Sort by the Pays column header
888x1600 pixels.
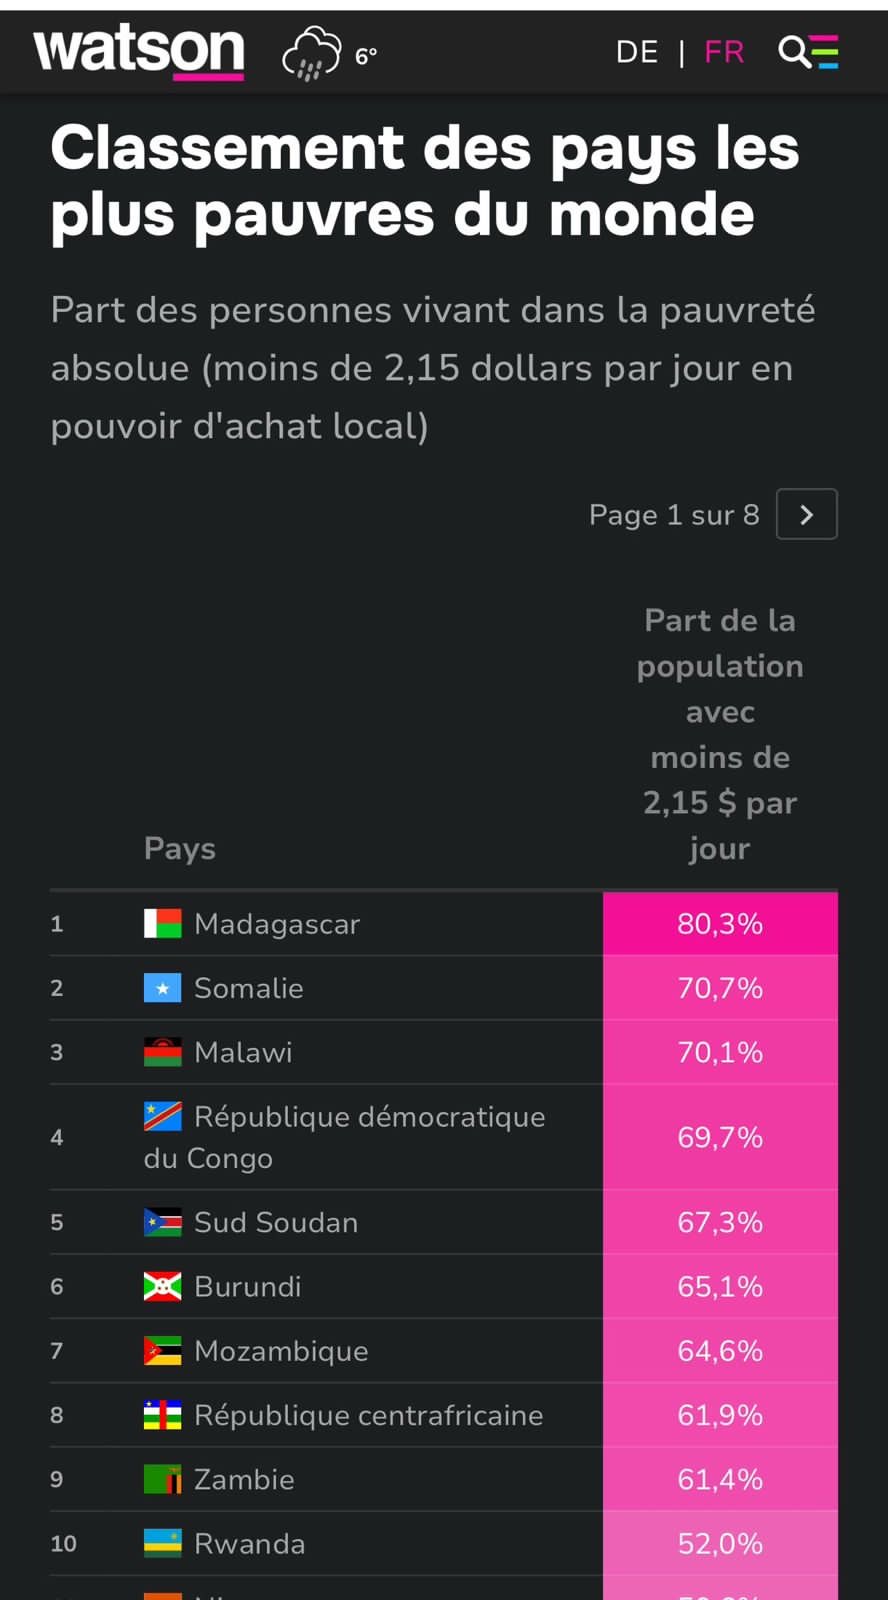[x=180, y=848]
